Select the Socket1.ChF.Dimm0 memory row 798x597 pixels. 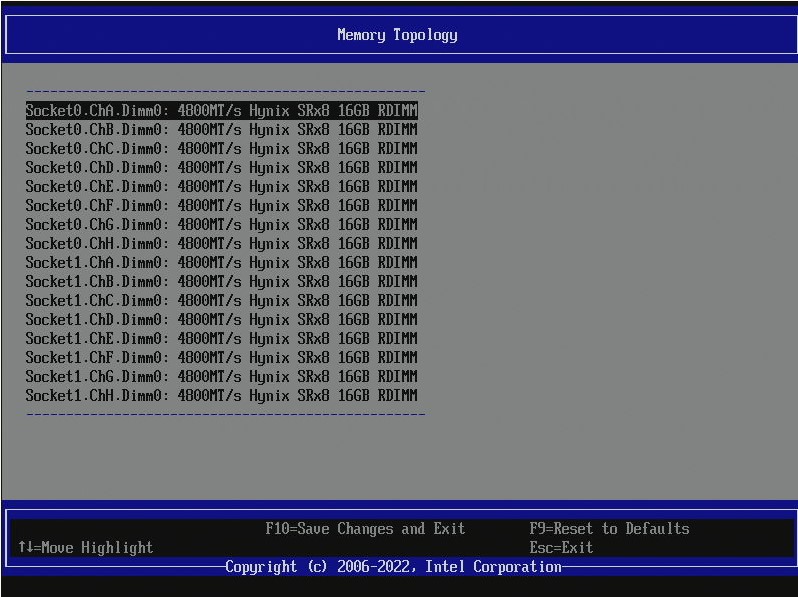point(221,358)
